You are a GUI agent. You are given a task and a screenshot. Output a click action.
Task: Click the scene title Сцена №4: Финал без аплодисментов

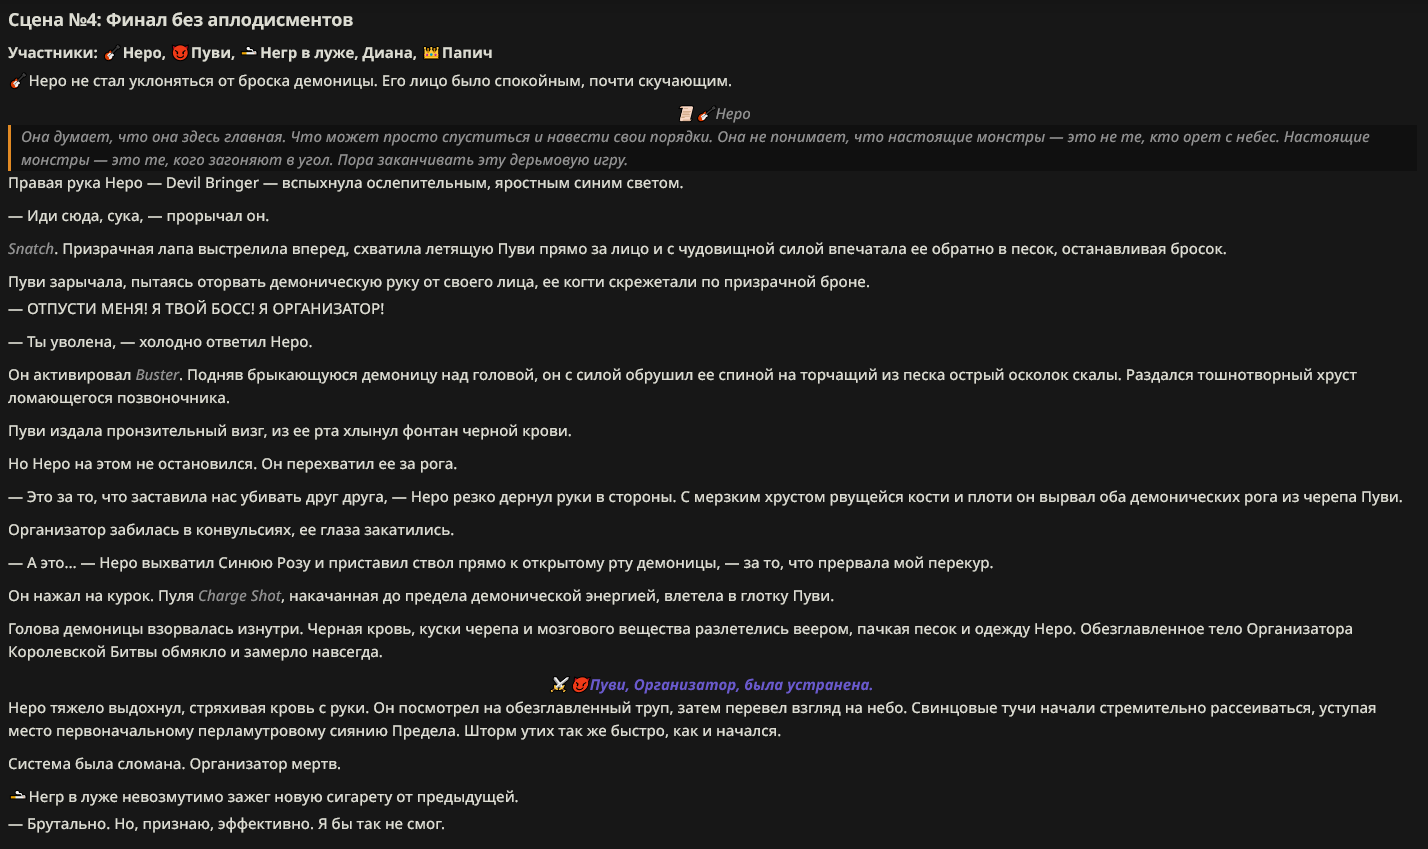tap(180, 20)
